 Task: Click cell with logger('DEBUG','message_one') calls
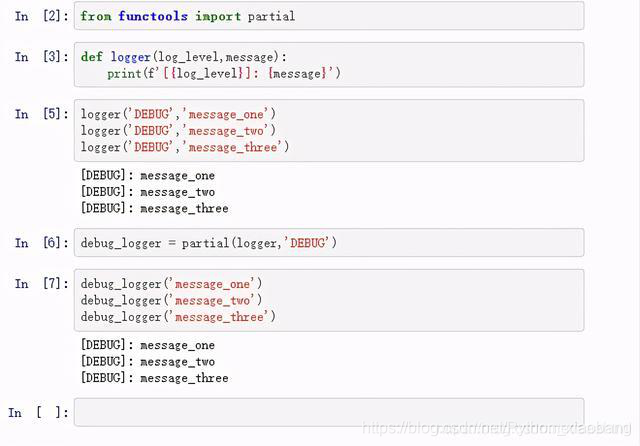tap(329, 130)
